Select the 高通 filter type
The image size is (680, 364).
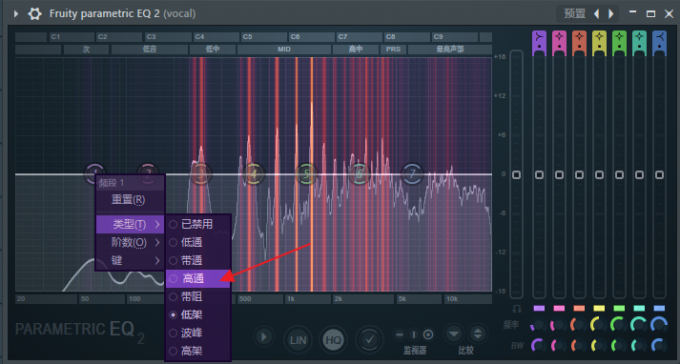(x=198, y=279)
